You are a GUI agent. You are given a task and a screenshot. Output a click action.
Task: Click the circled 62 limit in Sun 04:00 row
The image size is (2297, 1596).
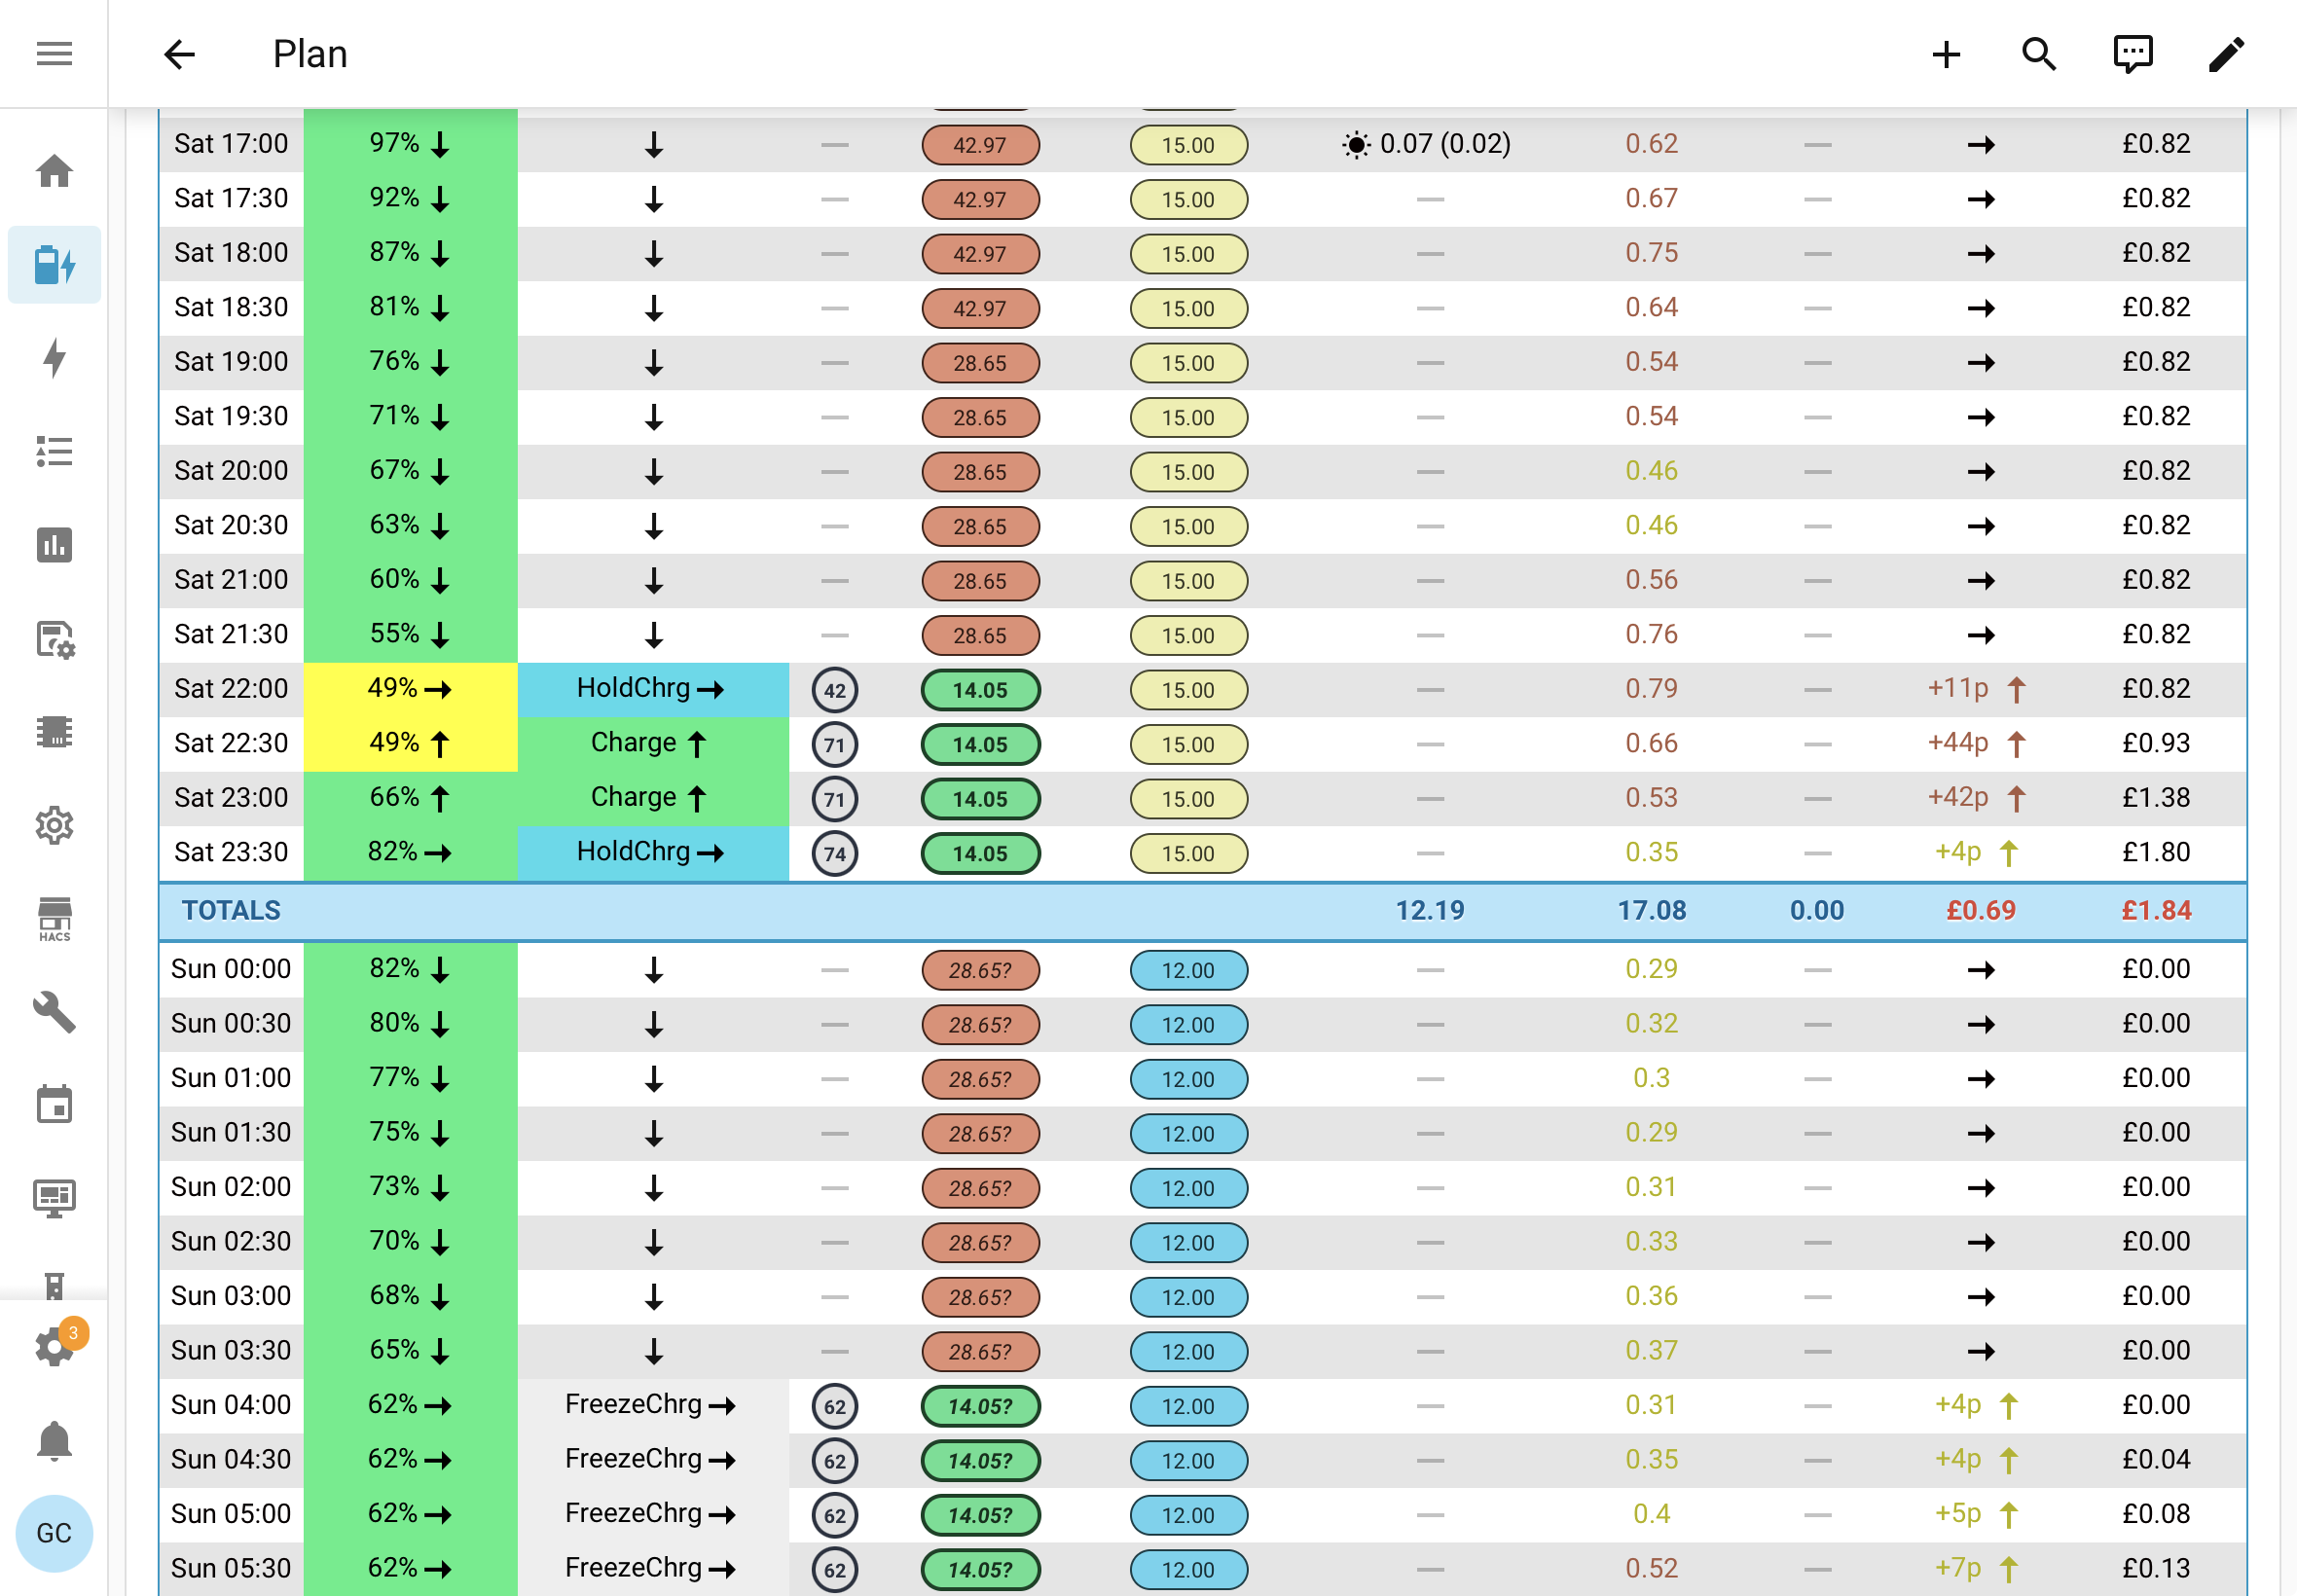coord(835,1406)
